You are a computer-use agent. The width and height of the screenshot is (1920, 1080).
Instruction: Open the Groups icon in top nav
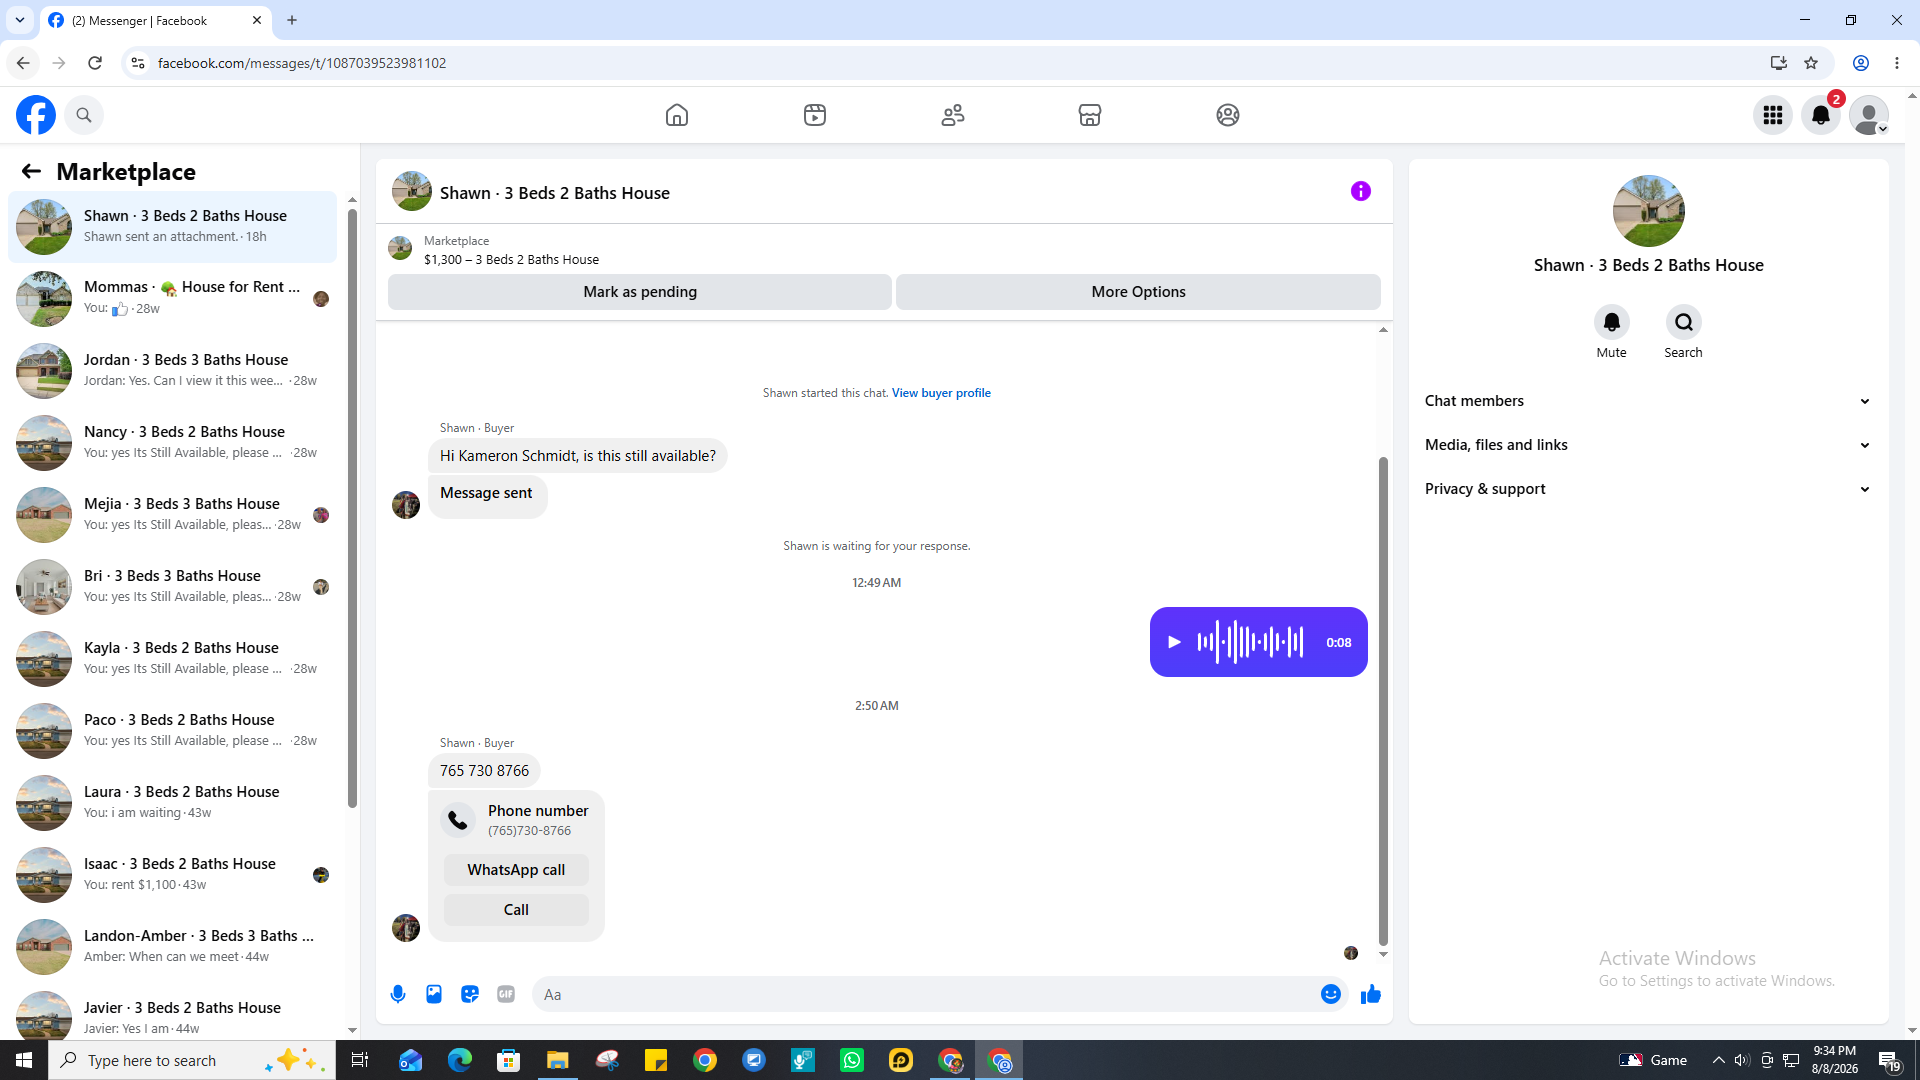click(x=1228, y=115)
